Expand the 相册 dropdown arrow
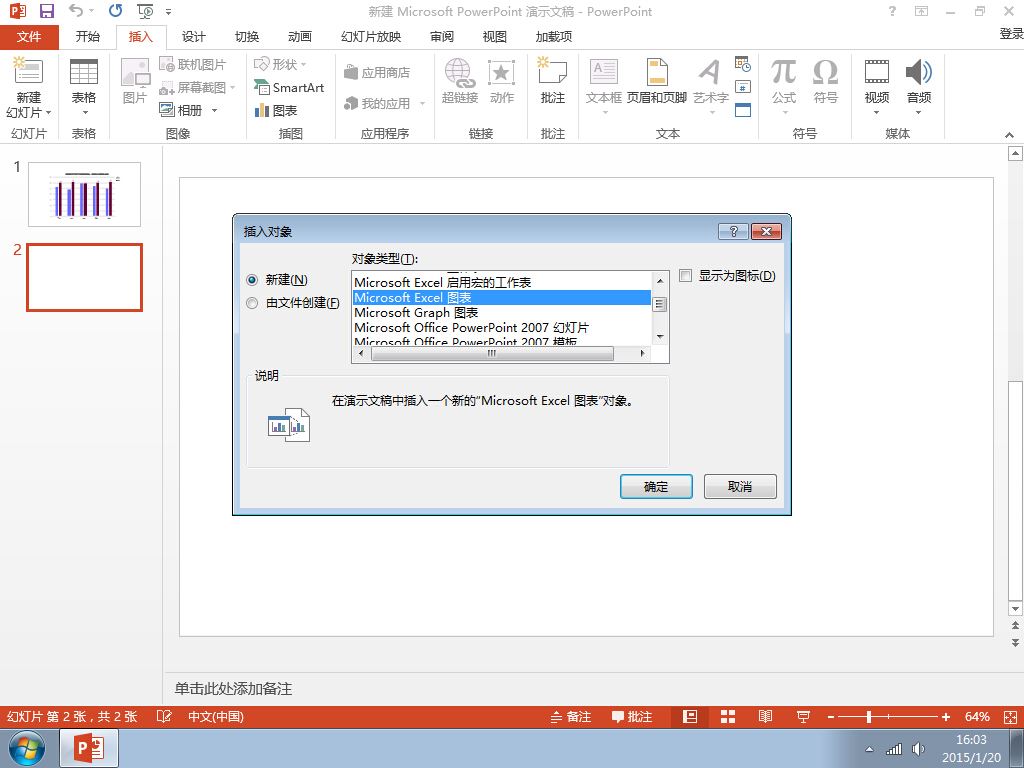The height and width of the screenshot is (768, 1024). [214, 110]
